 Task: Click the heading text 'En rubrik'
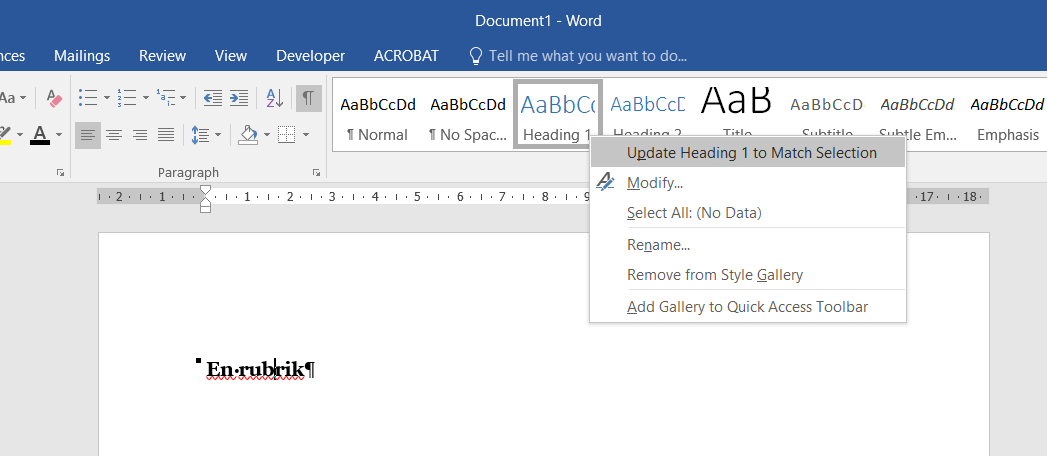pyautogui.click(x=255, y=369)
